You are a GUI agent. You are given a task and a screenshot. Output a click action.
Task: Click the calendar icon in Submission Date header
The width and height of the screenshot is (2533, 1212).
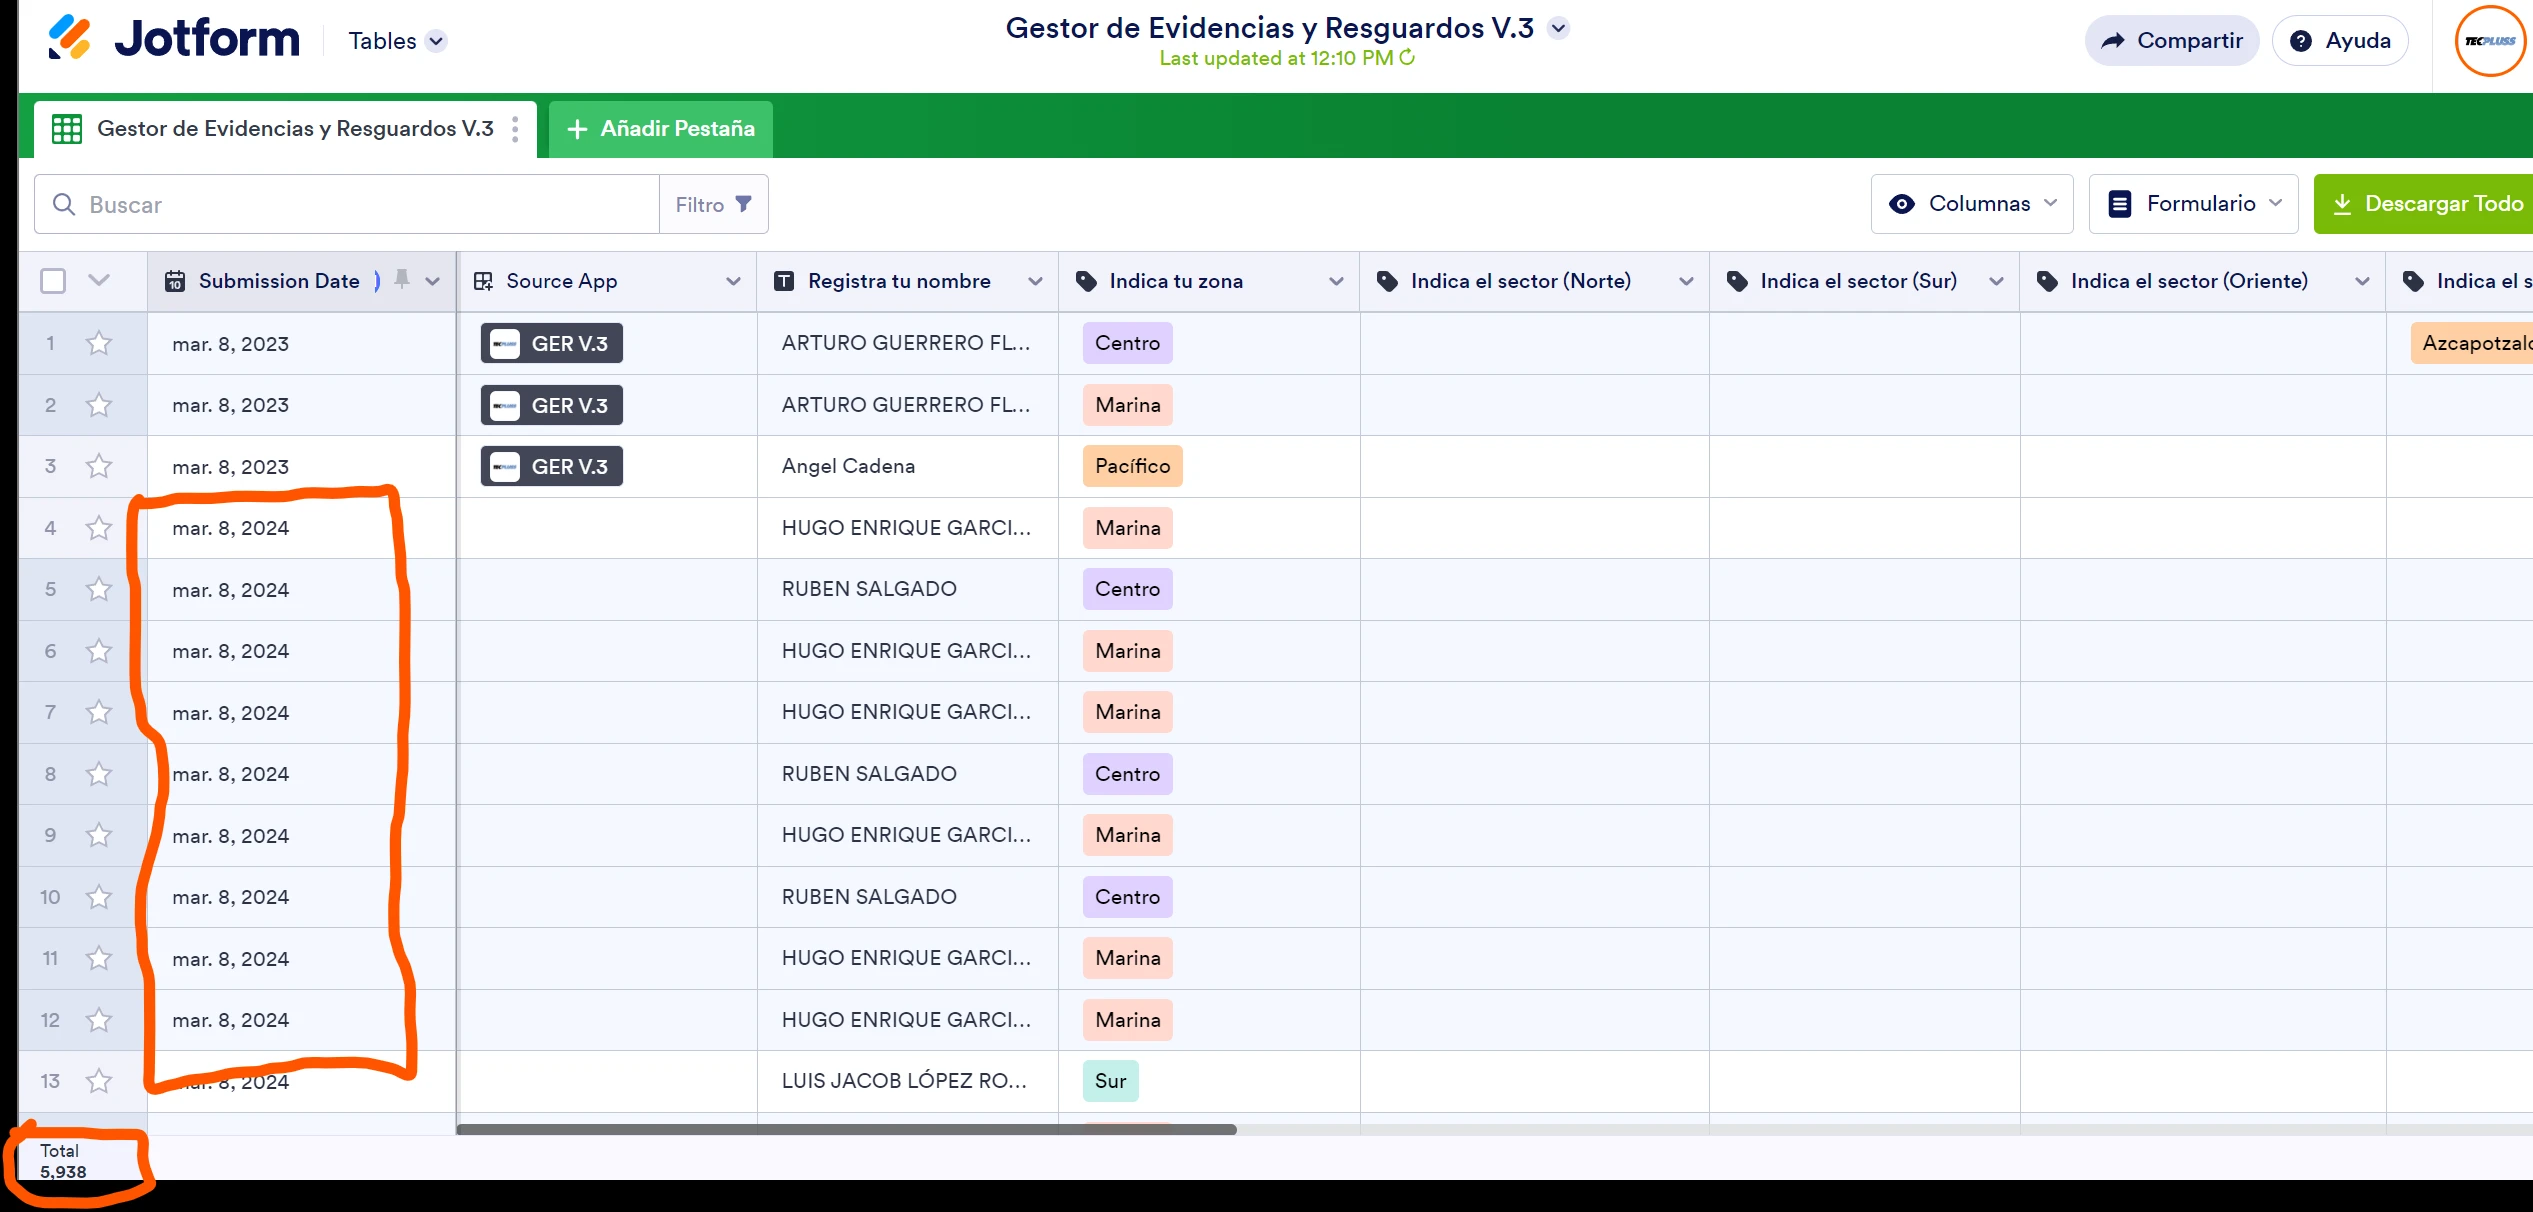click(x=175, y=281)
